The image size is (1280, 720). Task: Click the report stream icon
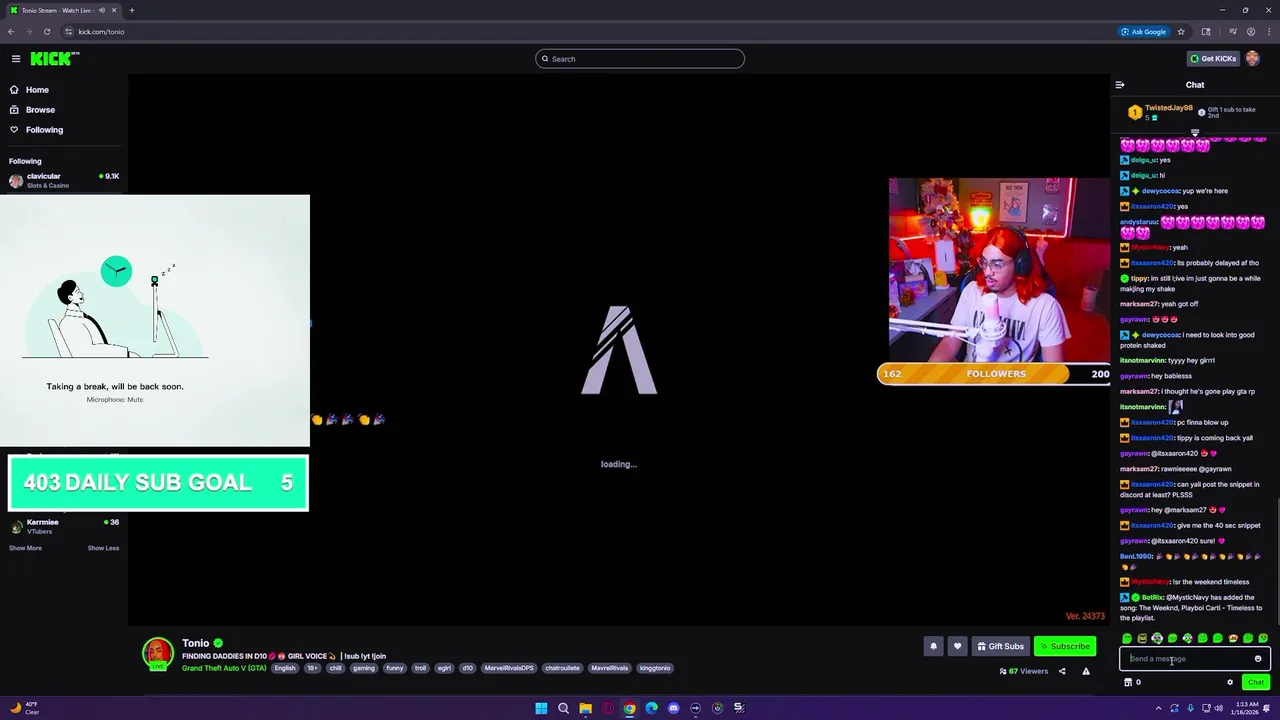[1086, 671]
